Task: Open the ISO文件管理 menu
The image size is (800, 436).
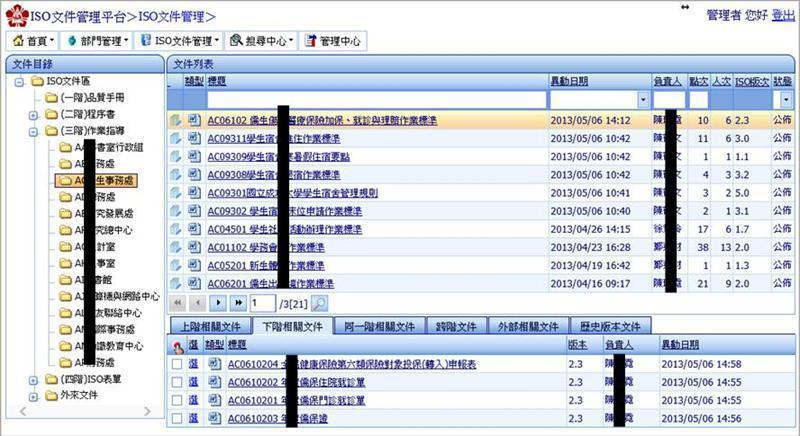Action: (180, 41)
